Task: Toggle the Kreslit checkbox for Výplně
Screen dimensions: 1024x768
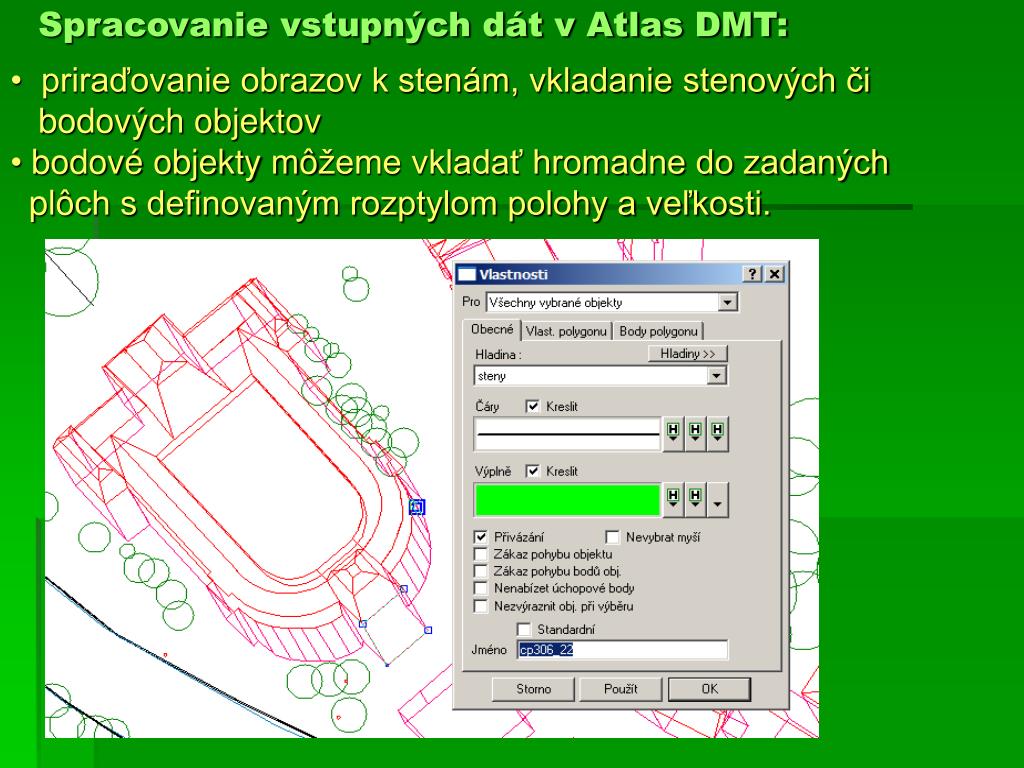Action: (532, 471)
